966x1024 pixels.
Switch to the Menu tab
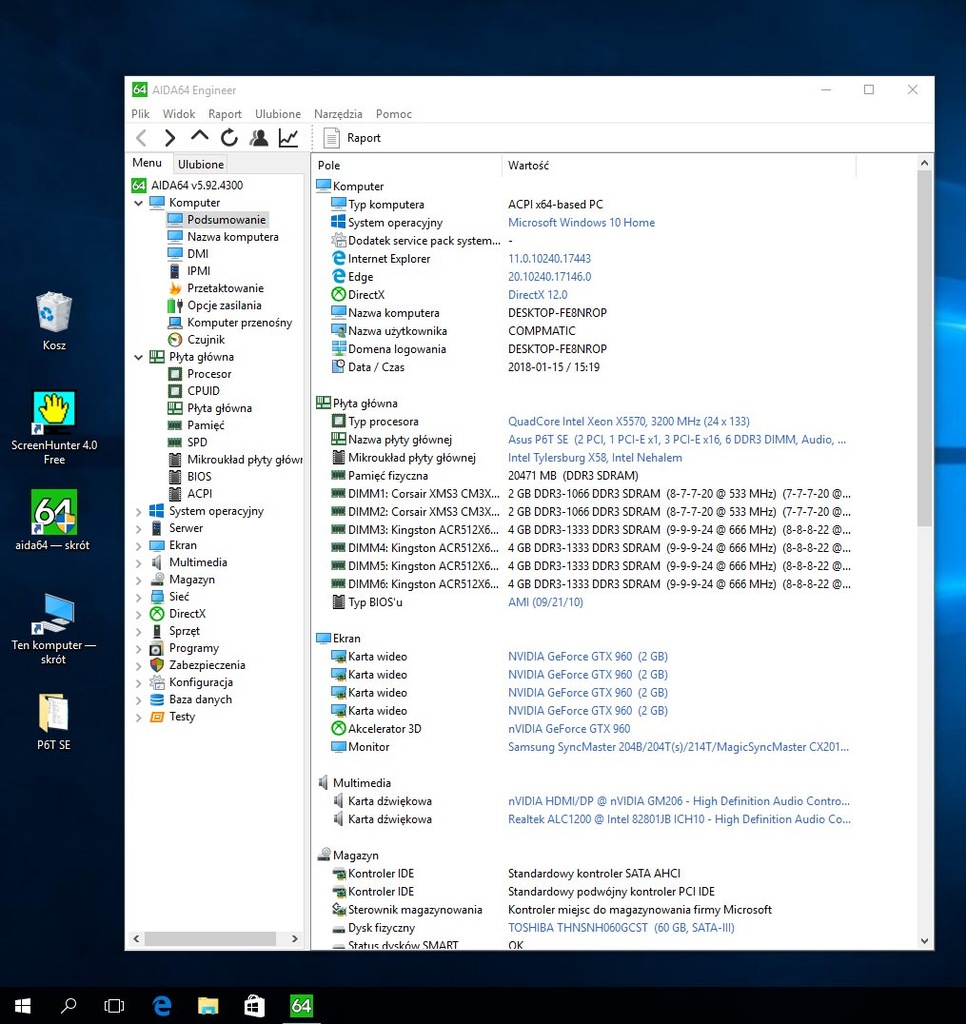click(x=147, y=163)
